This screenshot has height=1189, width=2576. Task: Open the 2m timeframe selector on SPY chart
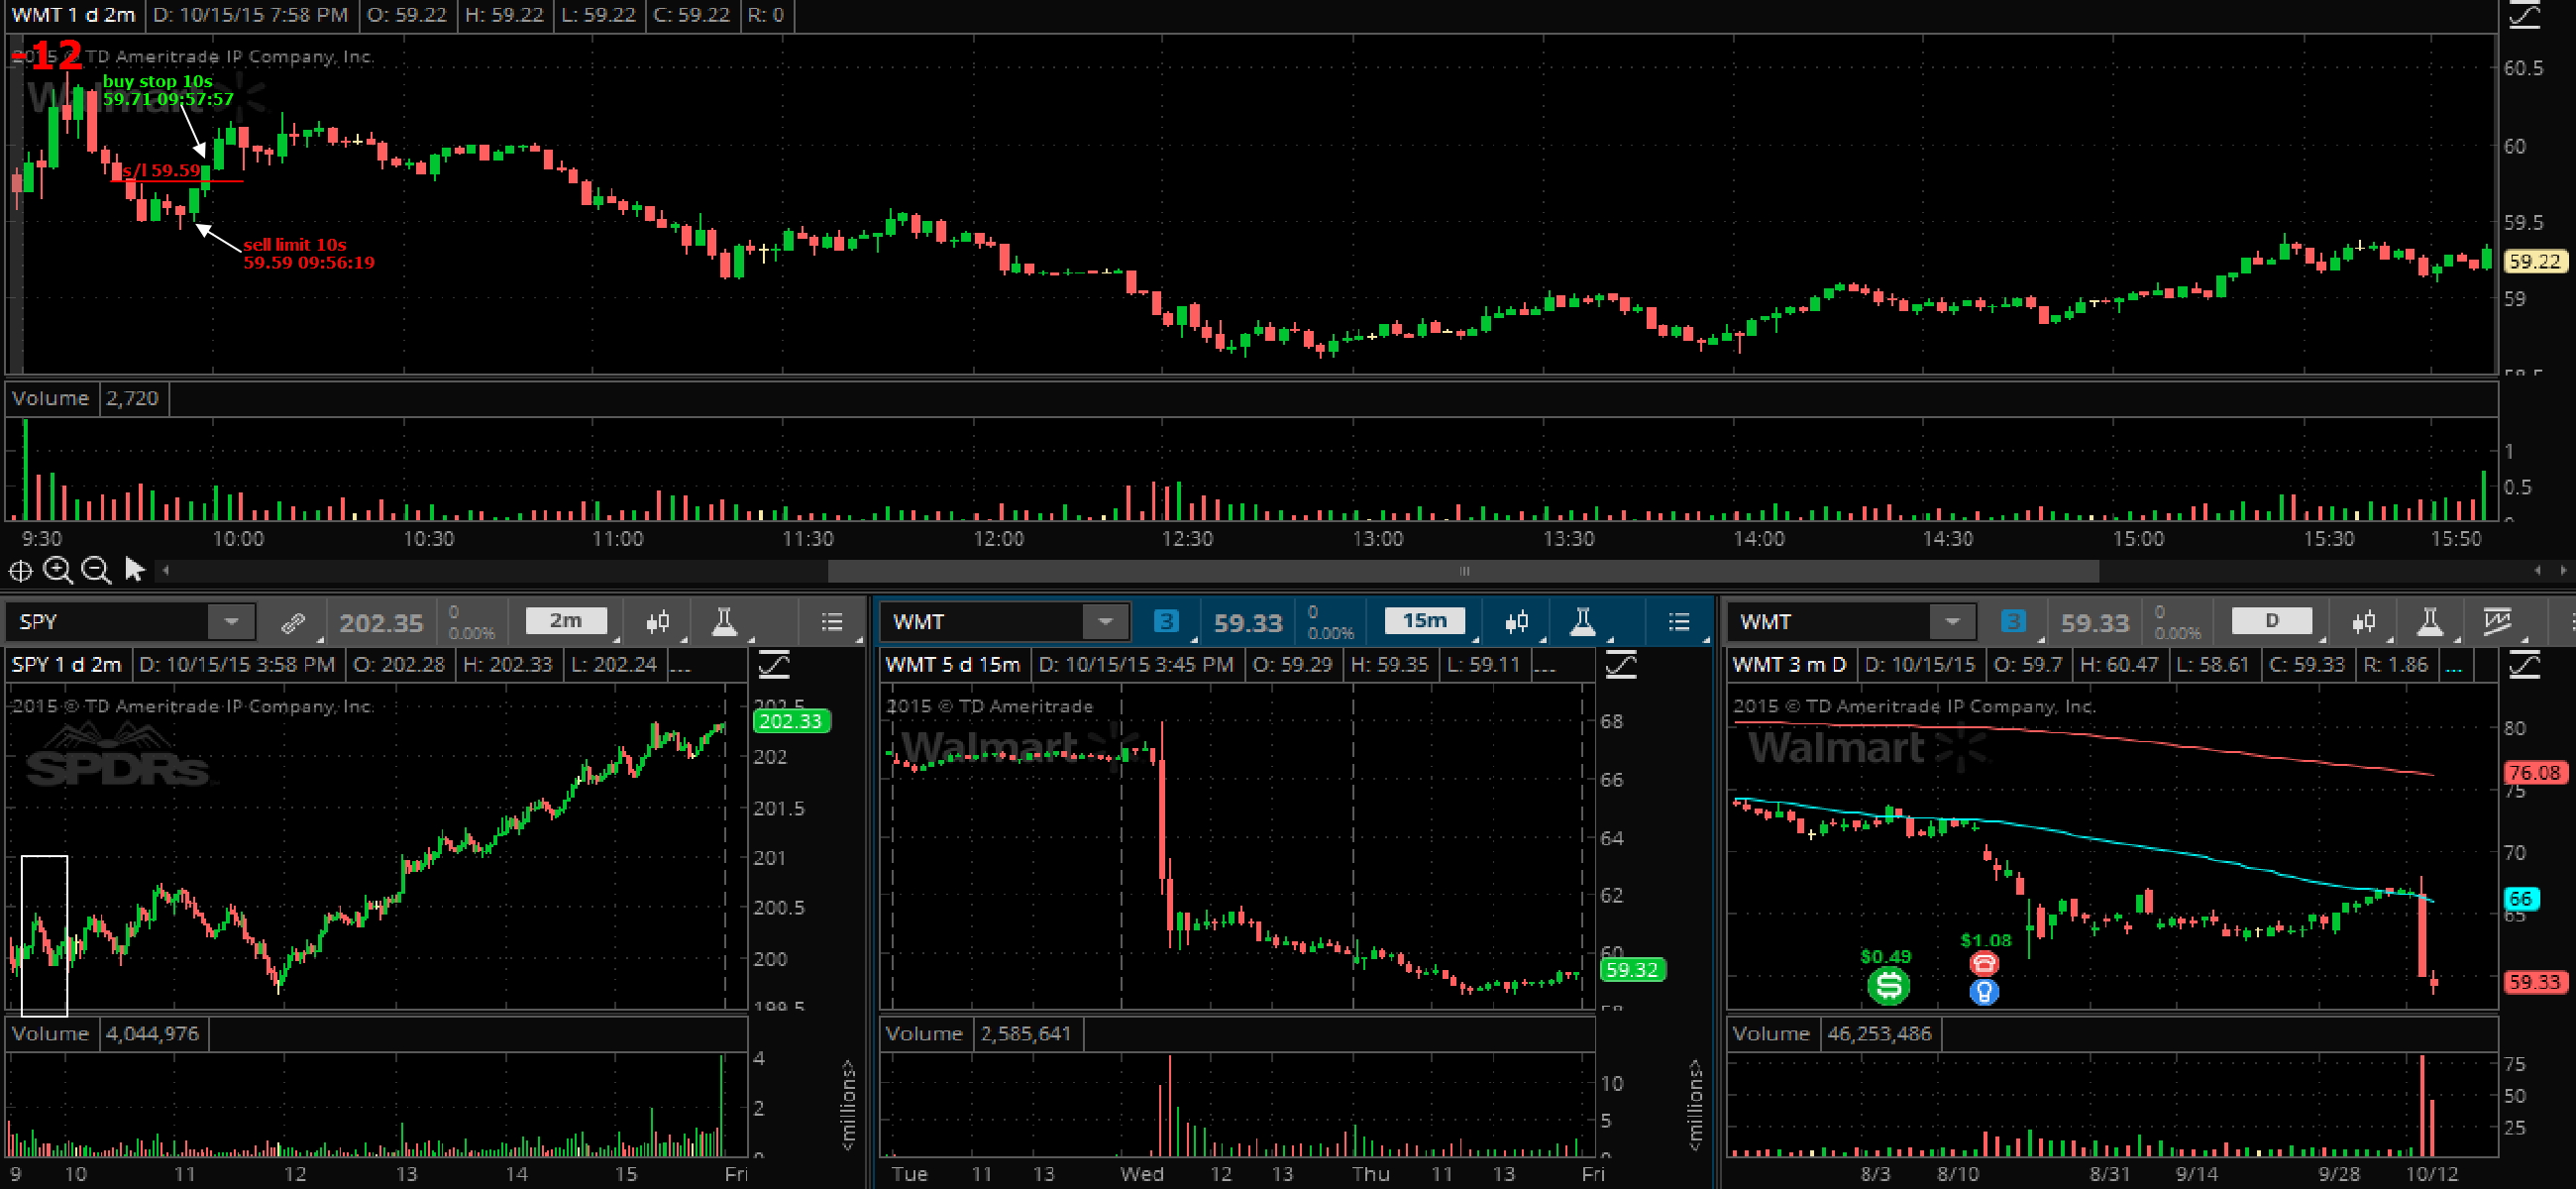pyautogui.click(x=566, y=621)
